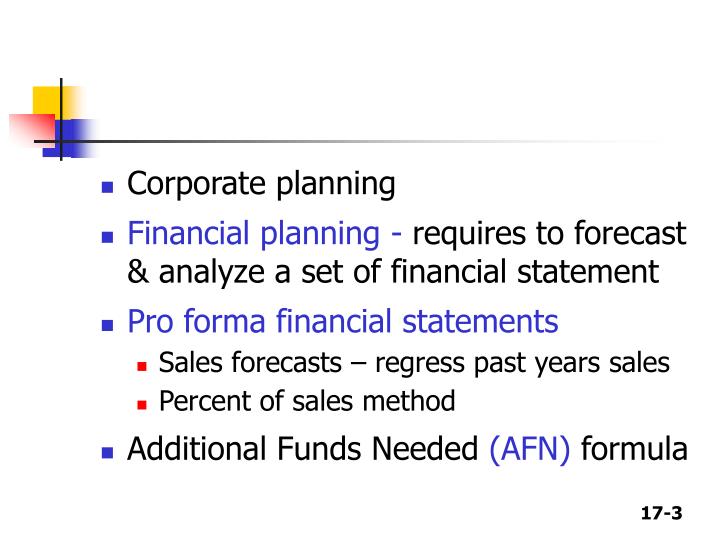Click the Corporate planning text
The height and width of the screenshot is (540, 720).
(x=261, y=185)
